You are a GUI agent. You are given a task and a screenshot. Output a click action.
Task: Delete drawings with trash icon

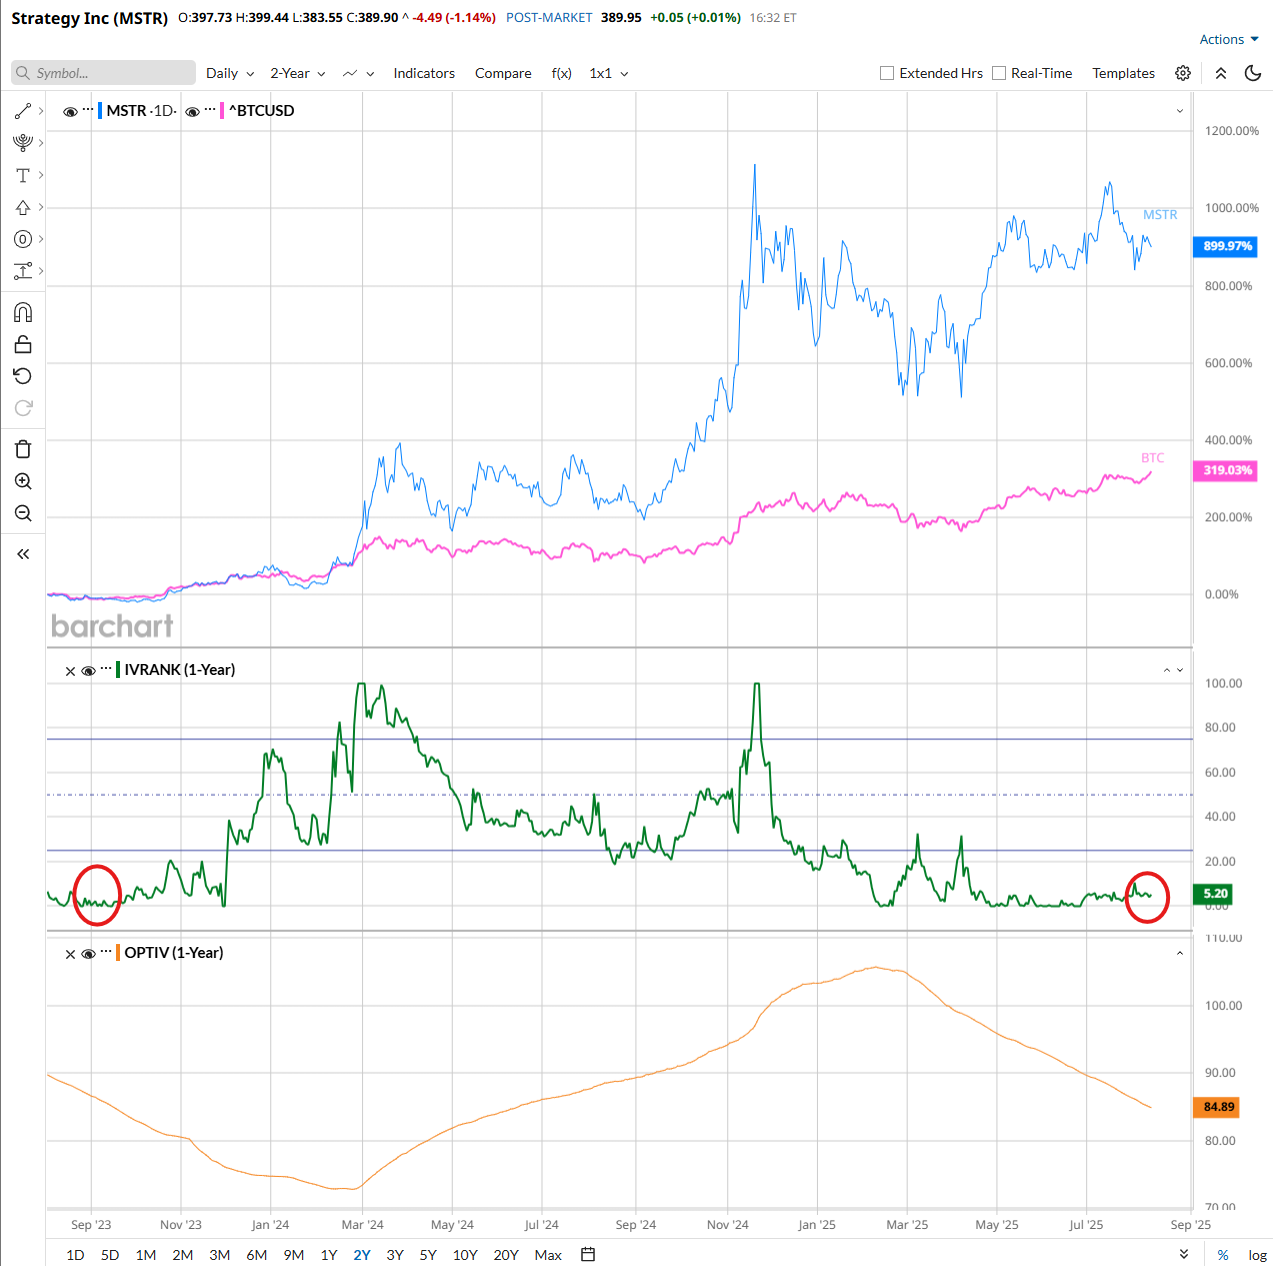point(23,449)
